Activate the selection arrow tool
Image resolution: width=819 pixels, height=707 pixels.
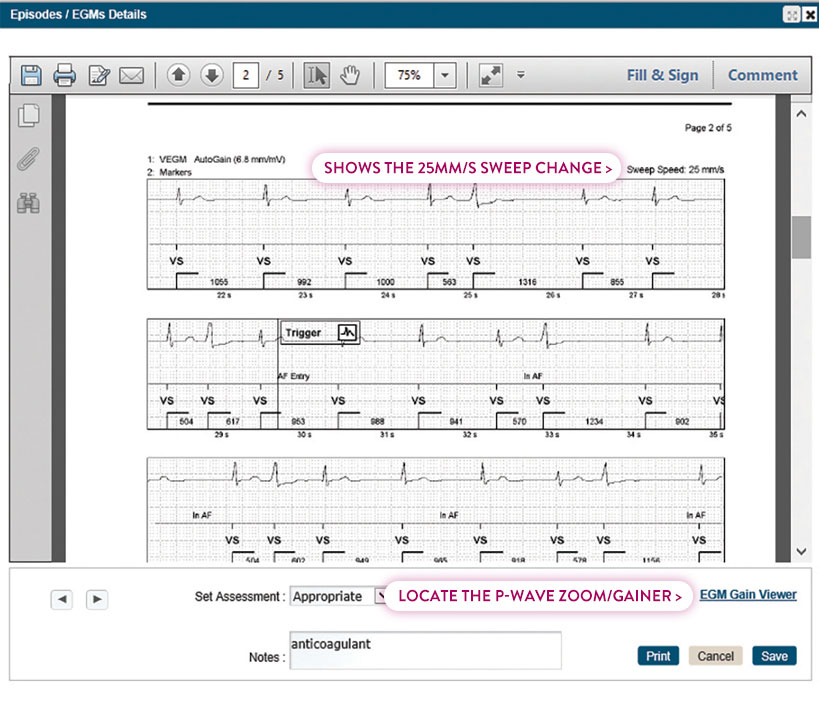pyautogui.click(x=315, y=75)
